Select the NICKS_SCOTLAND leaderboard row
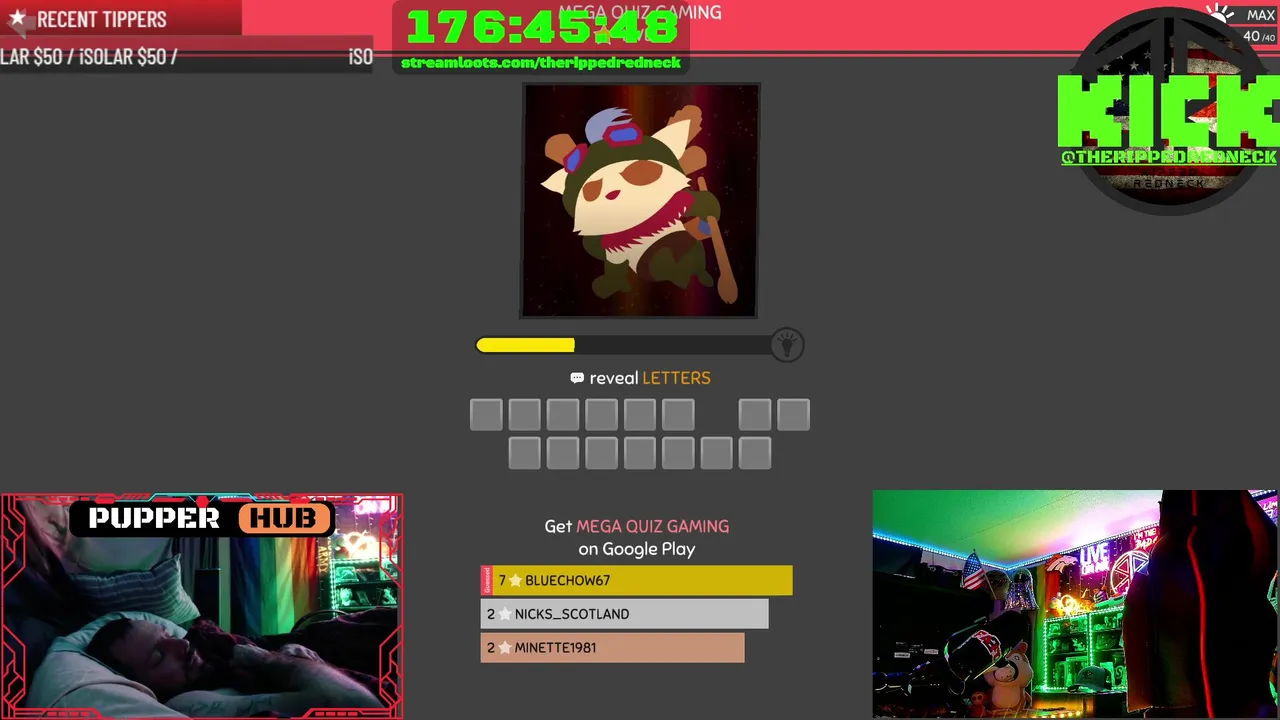Image resolution: width=1280 pixels, height=720 pixels. point(625,614)
